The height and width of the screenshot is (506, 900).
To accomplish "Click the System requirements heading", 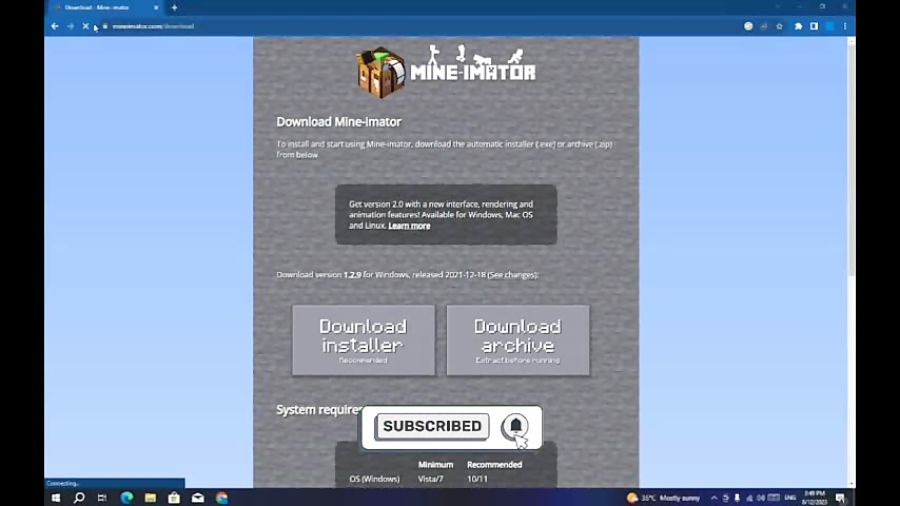I will [x=319, y=410].
